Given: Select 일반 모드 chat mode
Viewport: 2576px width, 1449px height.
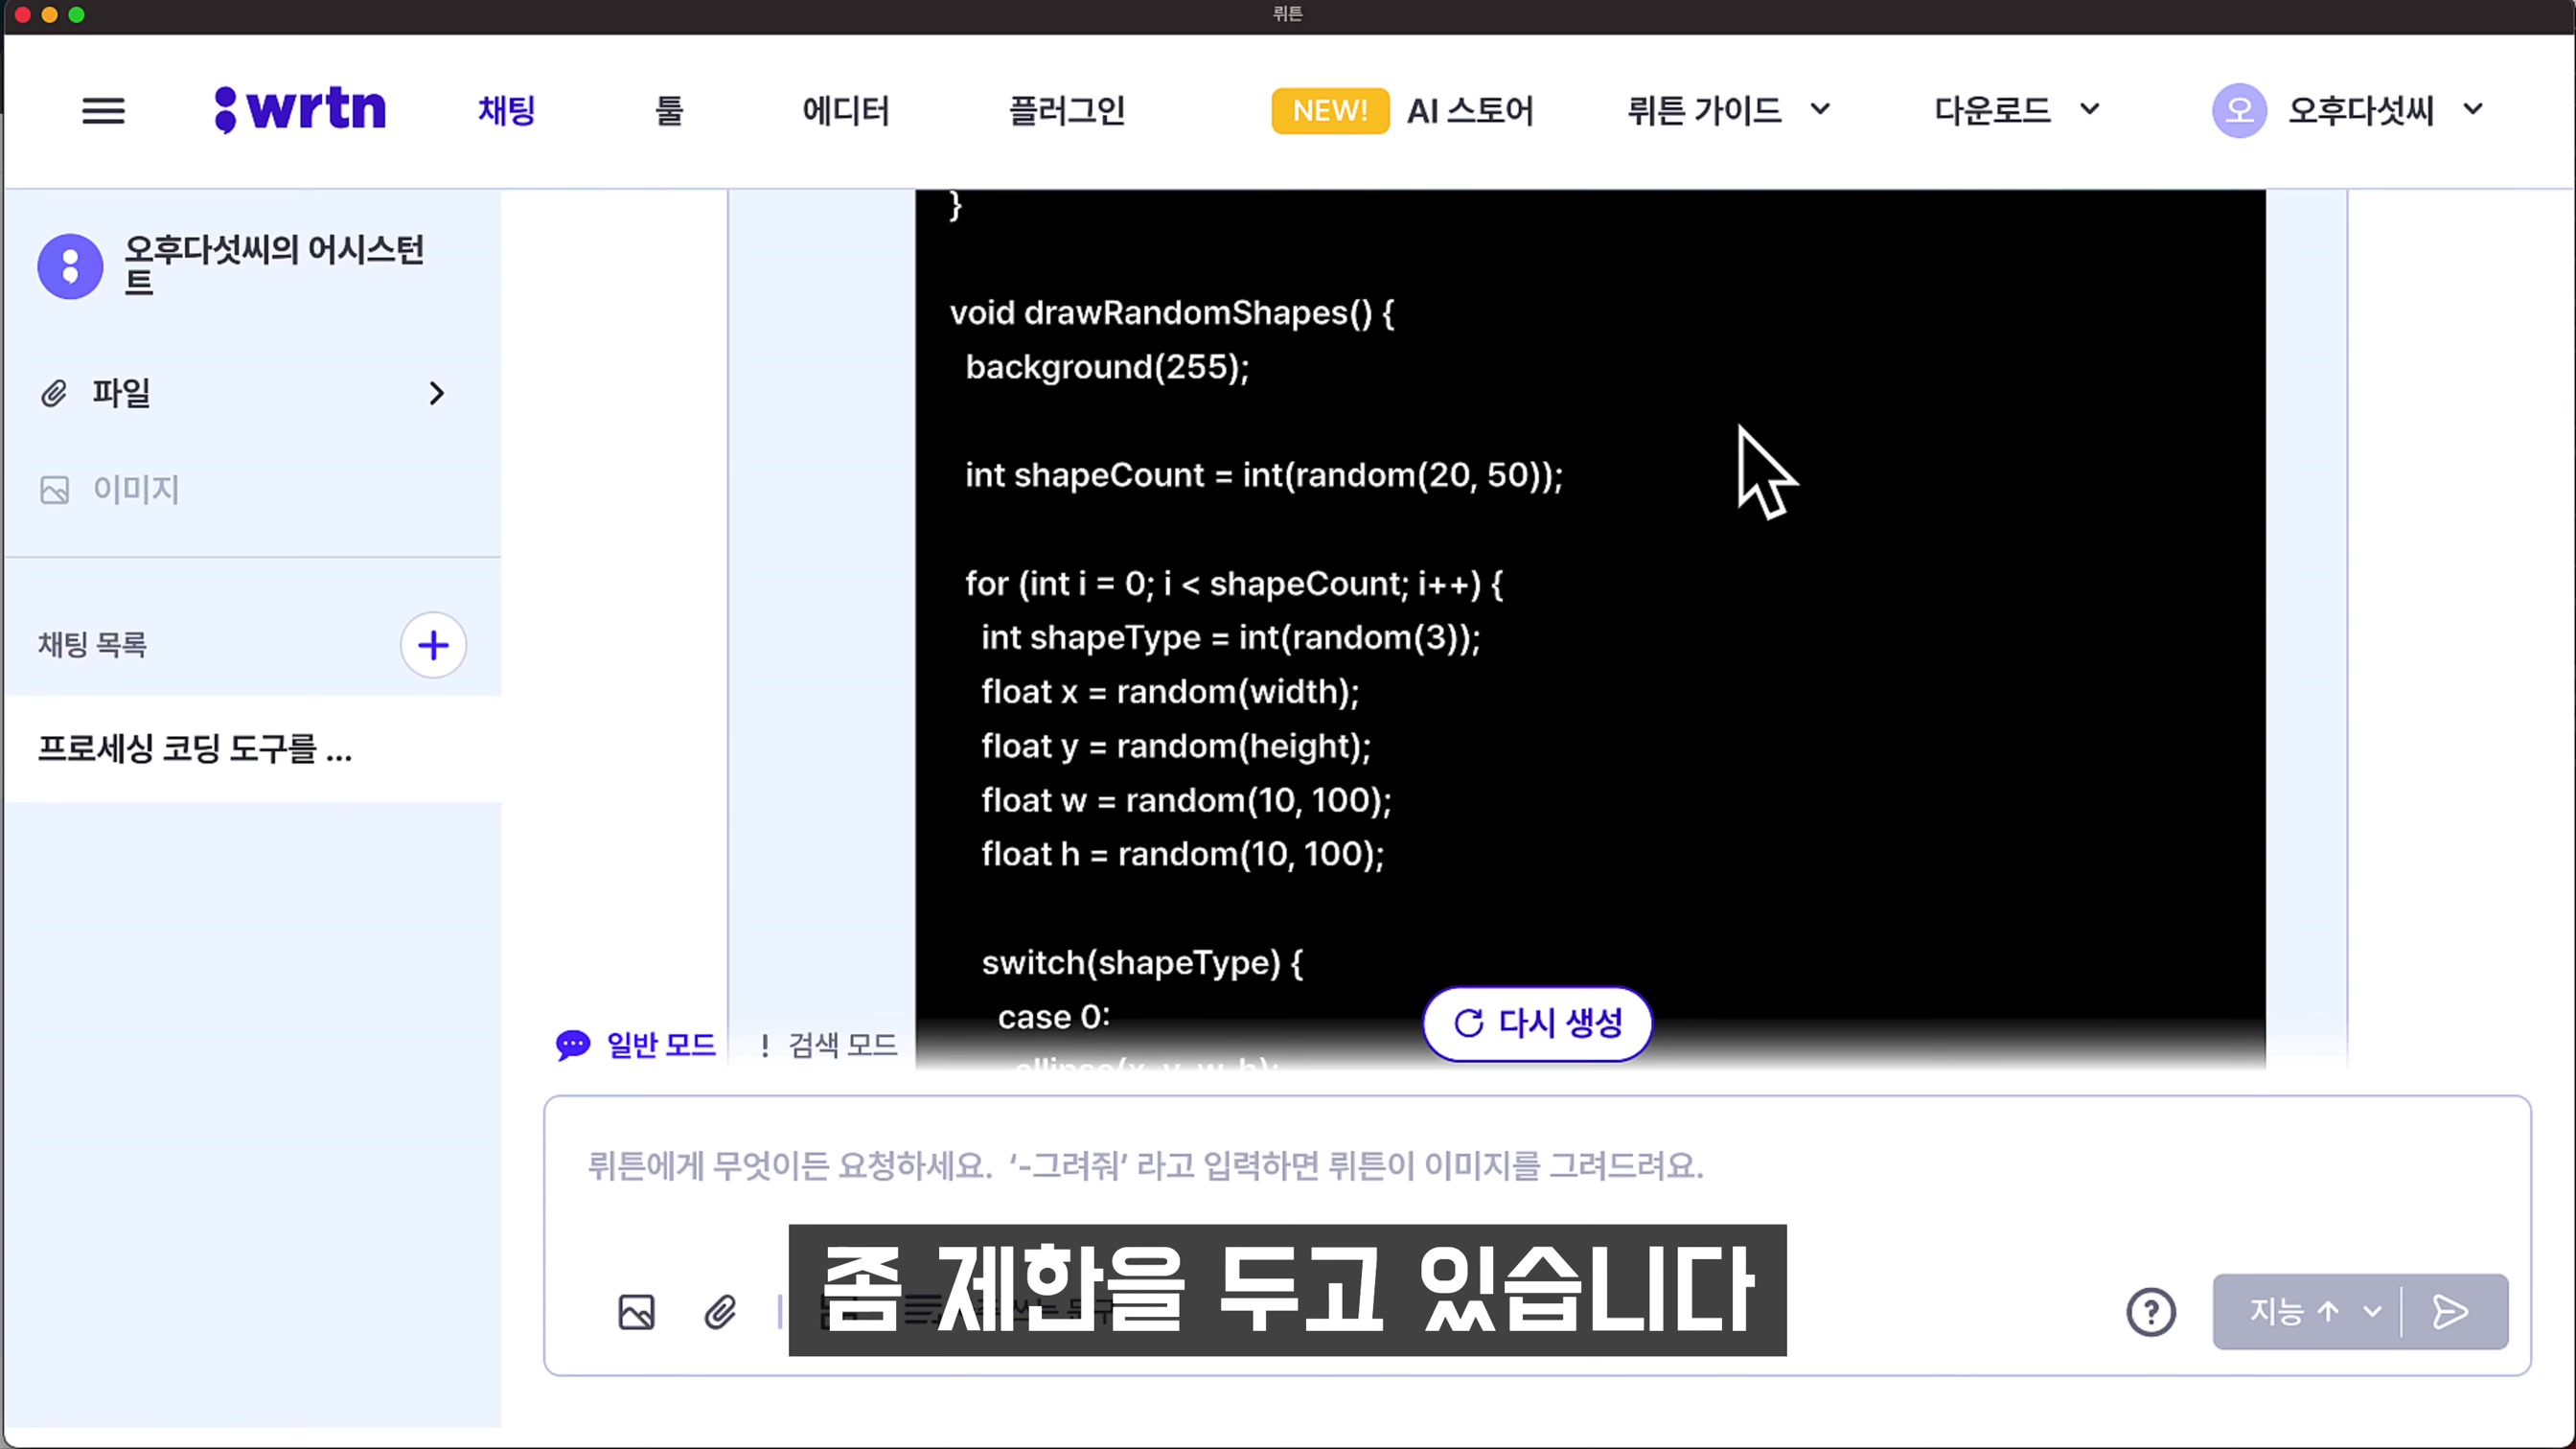Looking at the screenshot, I should [x=636, y=1045].
